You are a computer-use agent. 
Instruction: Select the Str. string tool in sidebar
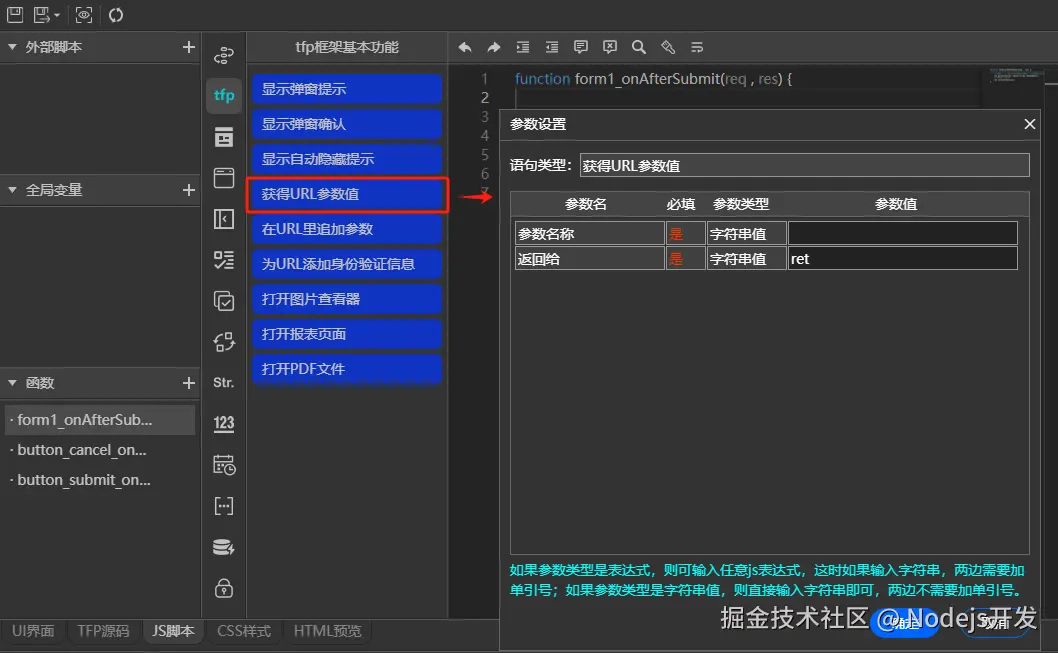click(223, 382)
